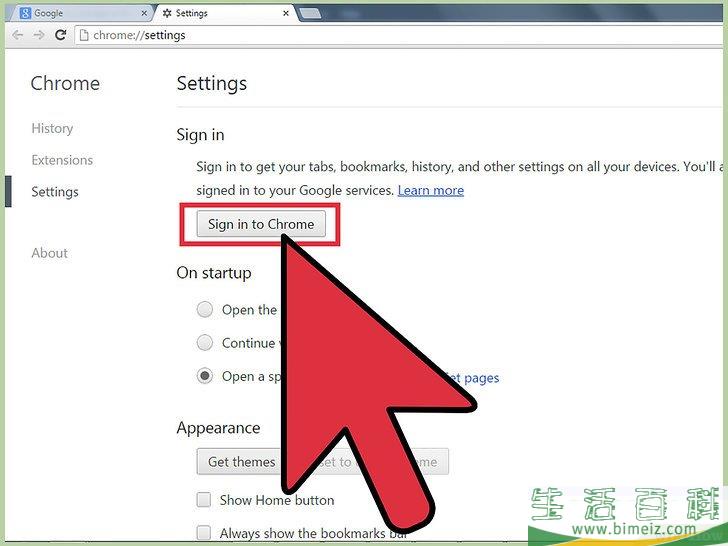The height and width of the screenshot is (546, 728).
Task: Click the Learn more link
Action: (x=431, y=190)
